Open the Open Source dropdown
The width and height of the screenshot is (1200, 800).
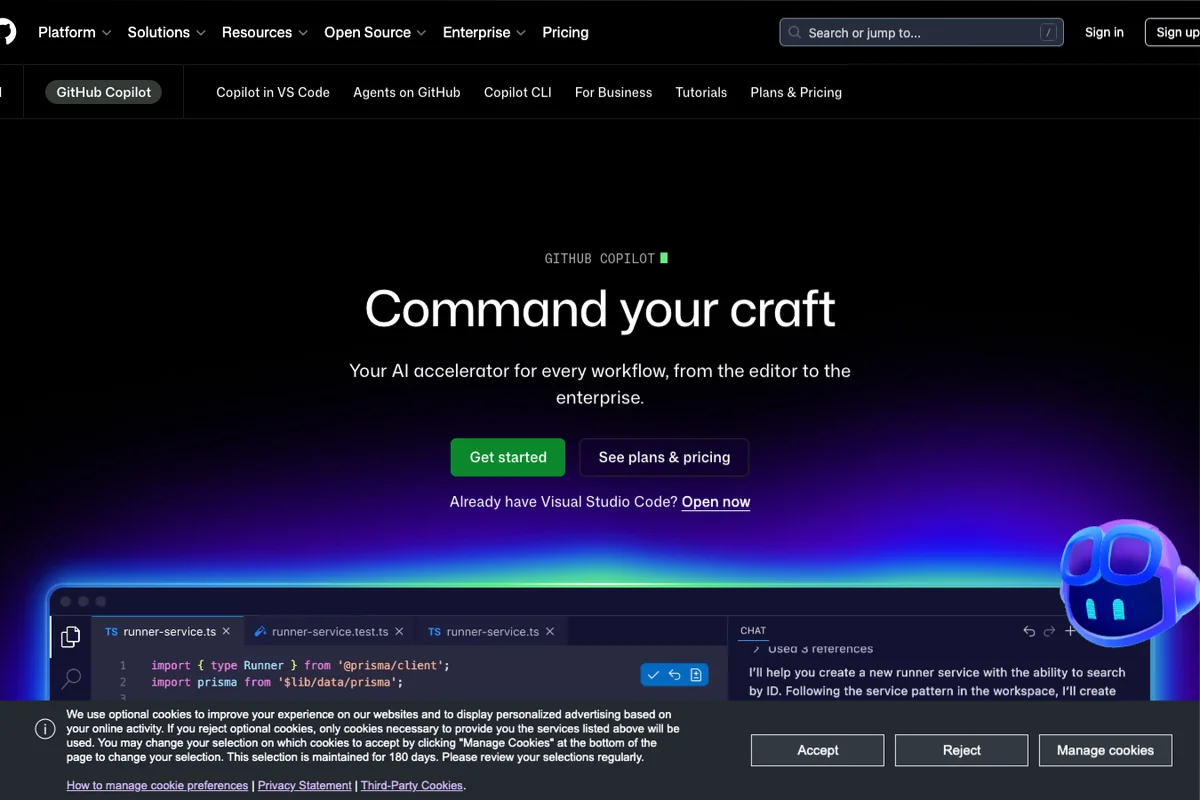click(x=375, y=32)
